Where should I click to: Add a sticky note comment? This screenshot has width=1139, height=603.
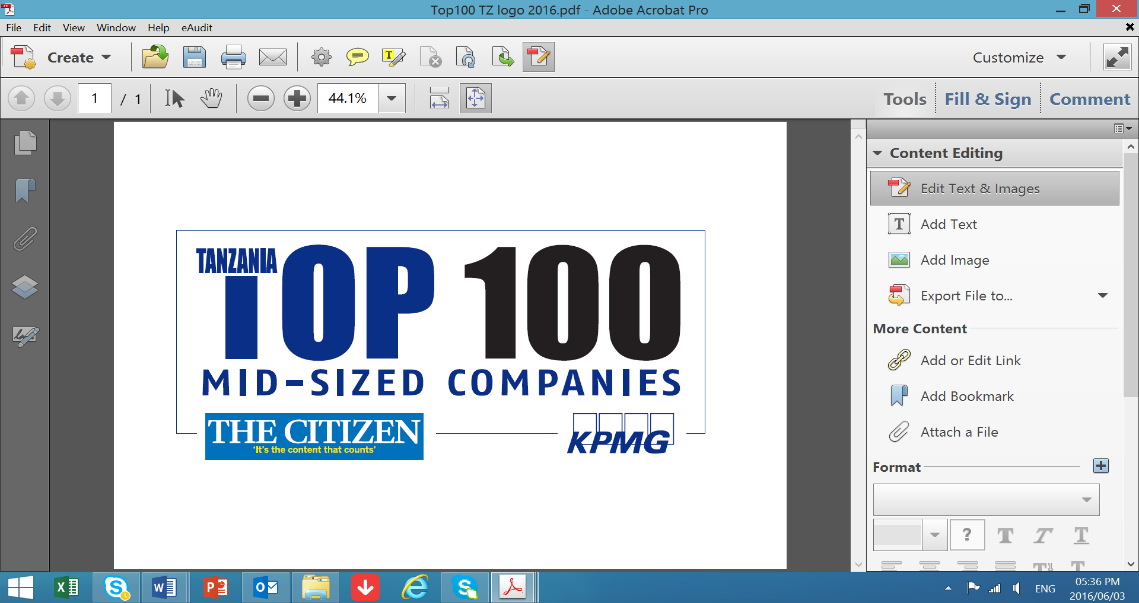pos(357,57)
